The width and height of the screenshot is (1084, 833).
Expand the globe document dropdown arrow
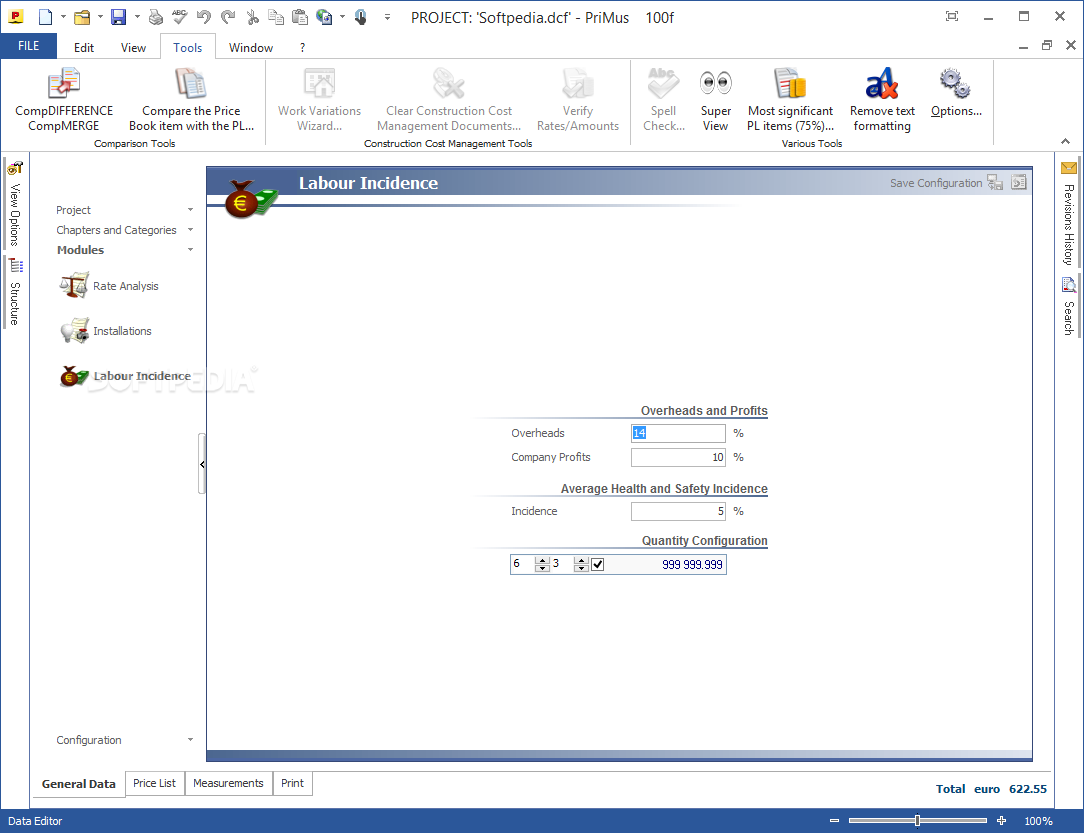tap(342, 17)
